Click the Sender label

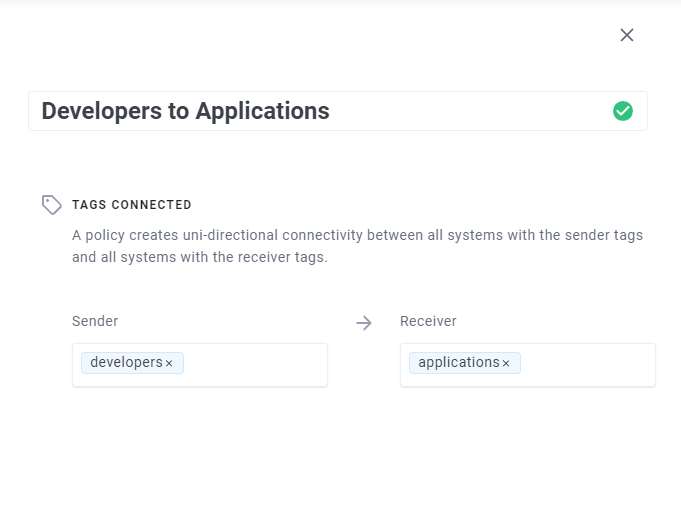95,321
